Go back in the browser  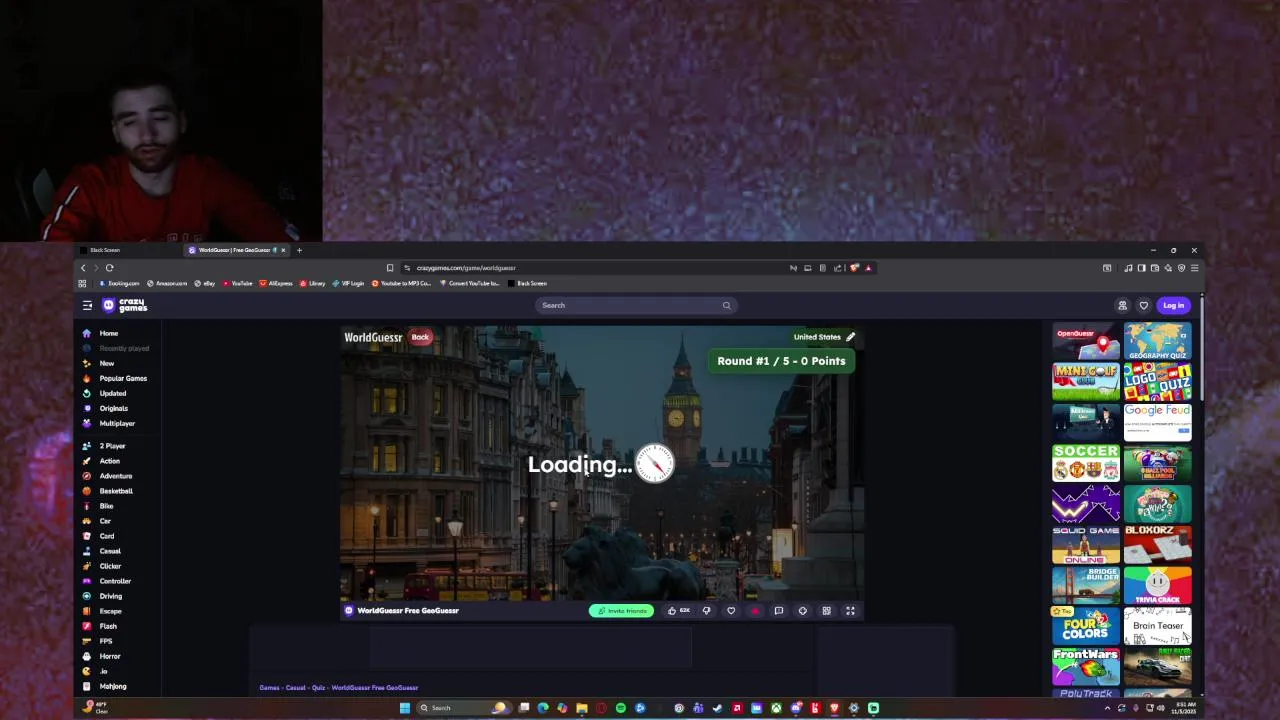pyautogui.click(x=83, y=268)
